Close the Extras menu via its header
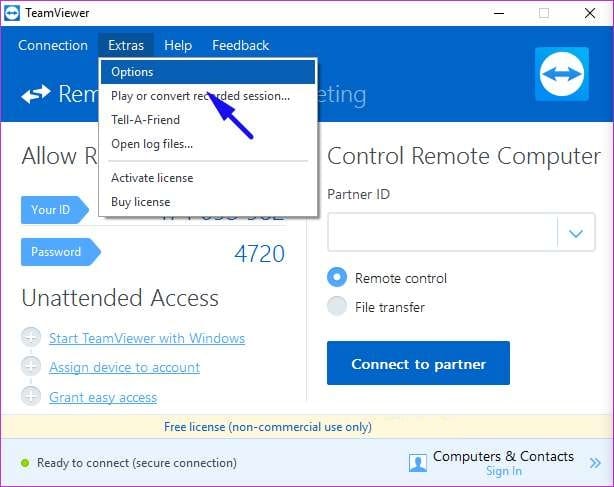 126,45
